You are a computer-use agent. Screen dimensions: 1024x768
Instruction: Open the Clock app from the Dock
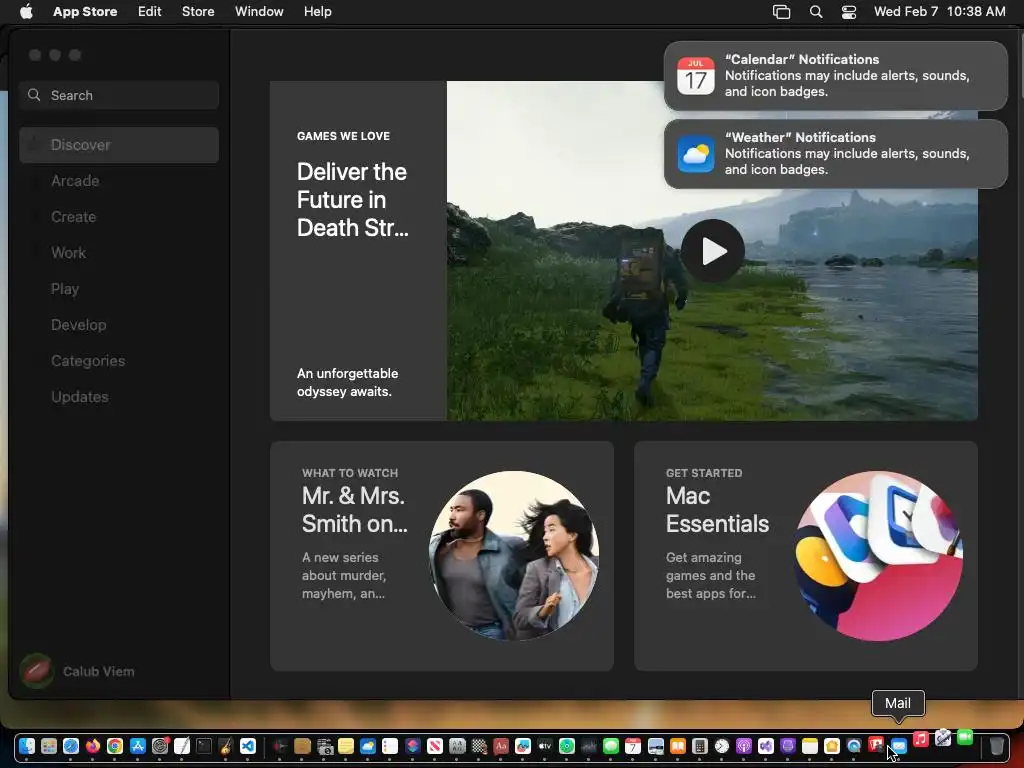(x=722, y=746)
